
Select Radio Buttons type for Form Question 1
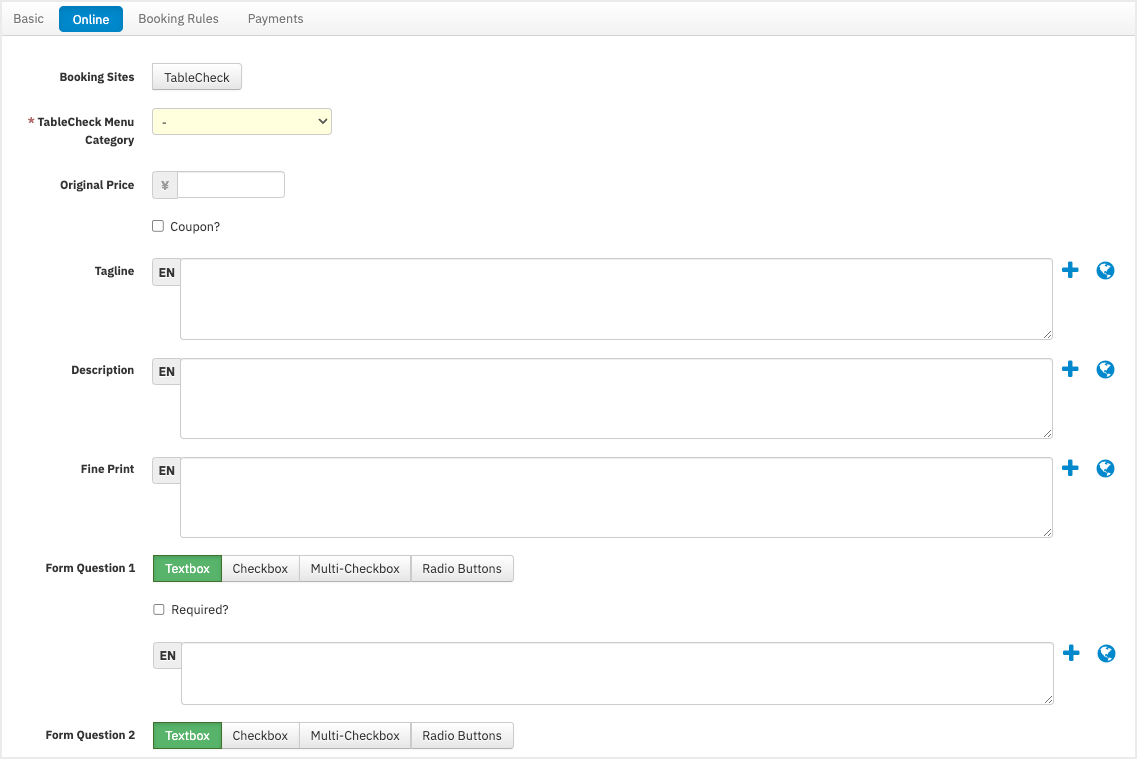coord(462,569)
